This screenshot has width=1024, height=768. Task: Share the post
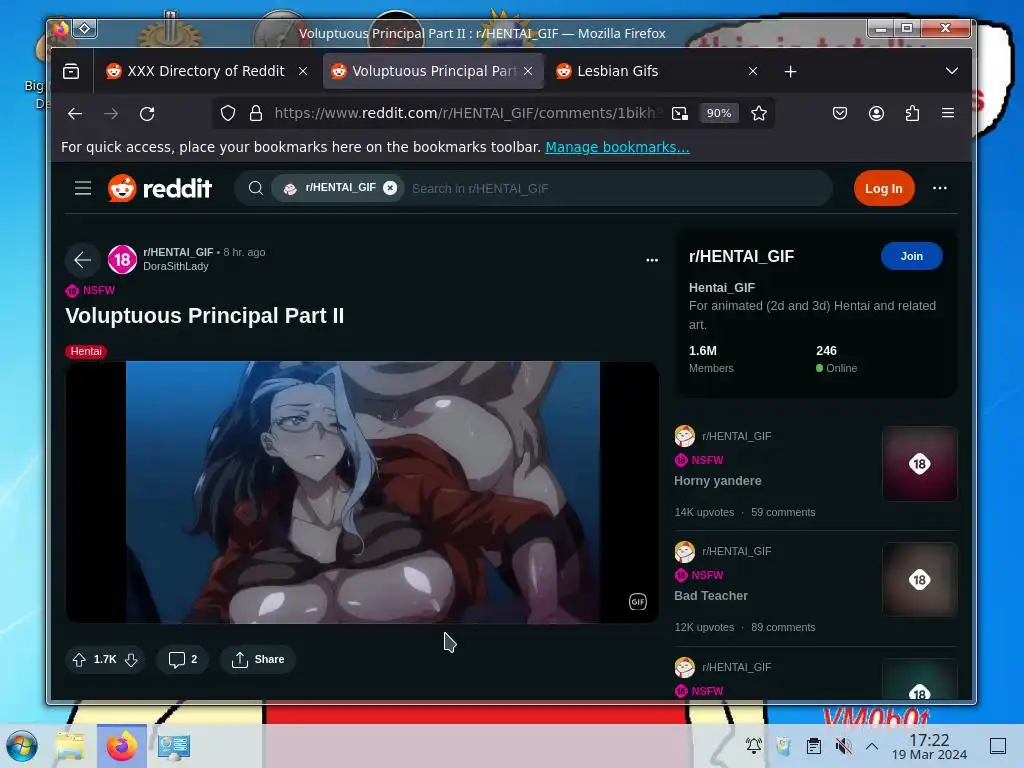(x=258, y=660)
